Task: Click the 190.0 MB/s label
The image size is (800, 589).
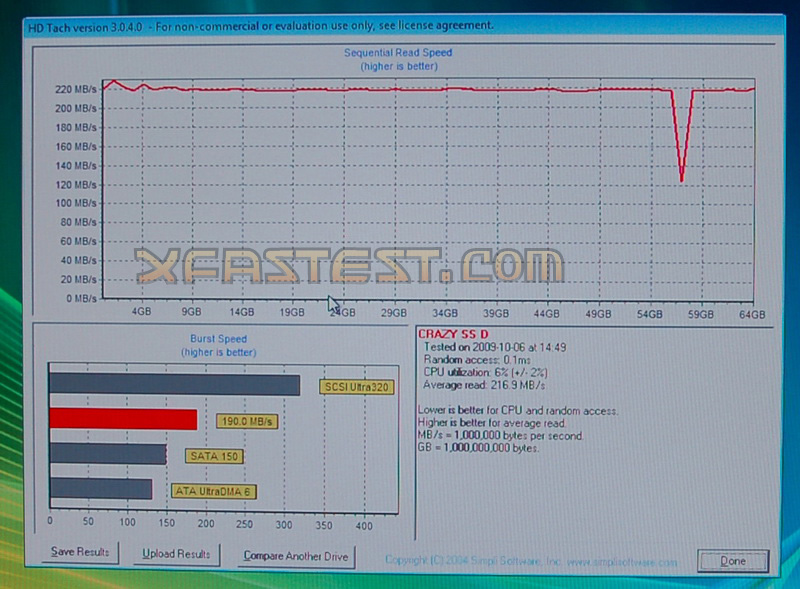Action: pyautogui.click(x=247, y=422)
